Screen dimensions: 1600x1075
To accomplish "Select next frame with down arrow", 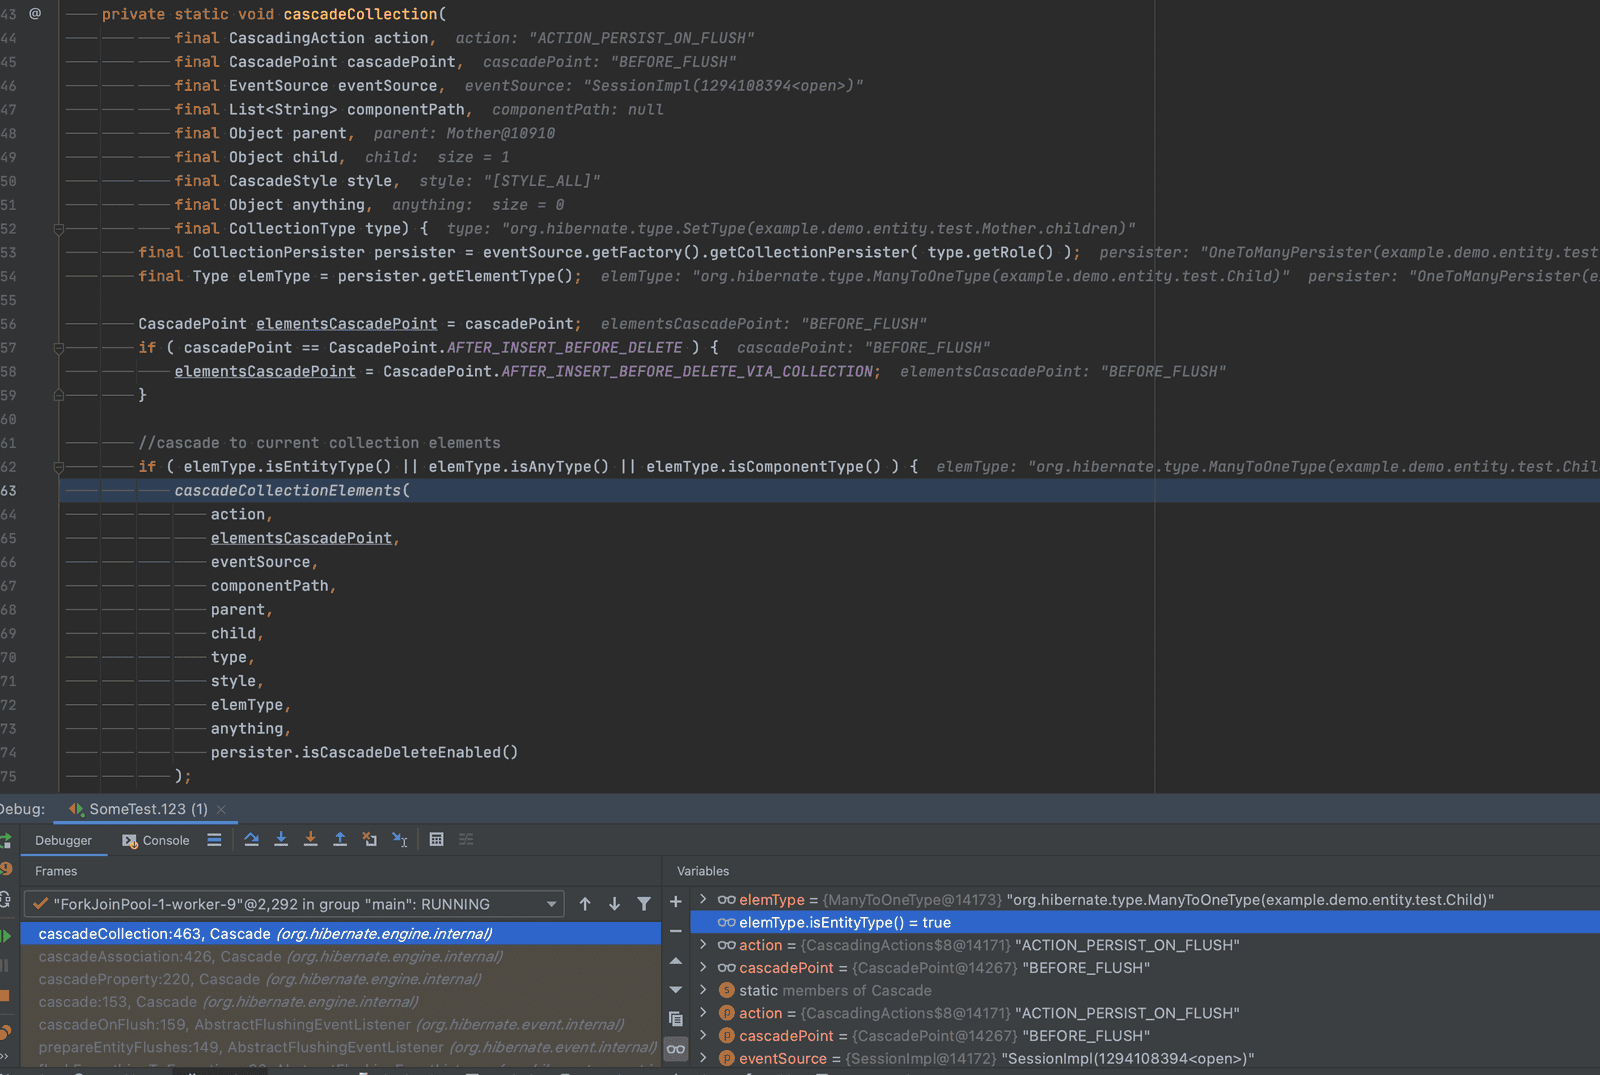I will click(x=614, y=904).
